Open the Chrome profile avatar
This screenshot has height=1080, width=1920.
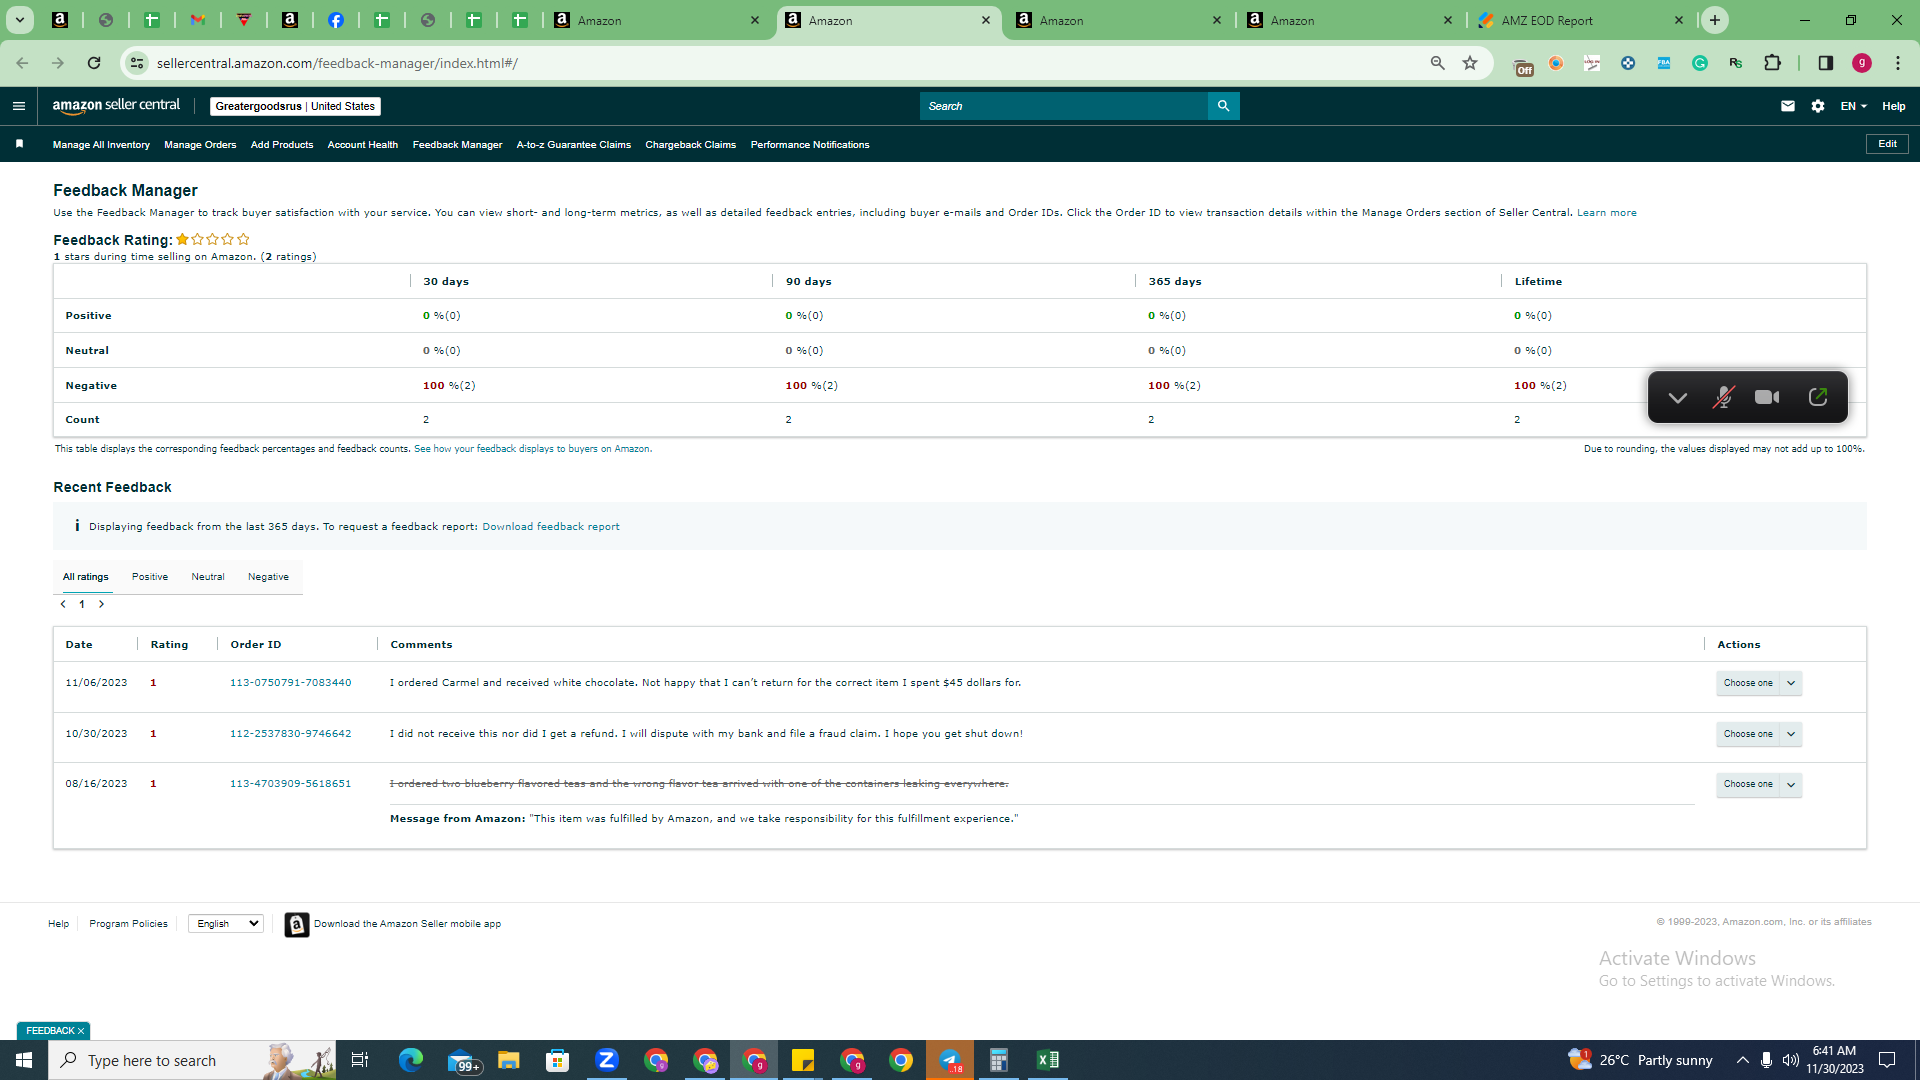coord(1862,63)
